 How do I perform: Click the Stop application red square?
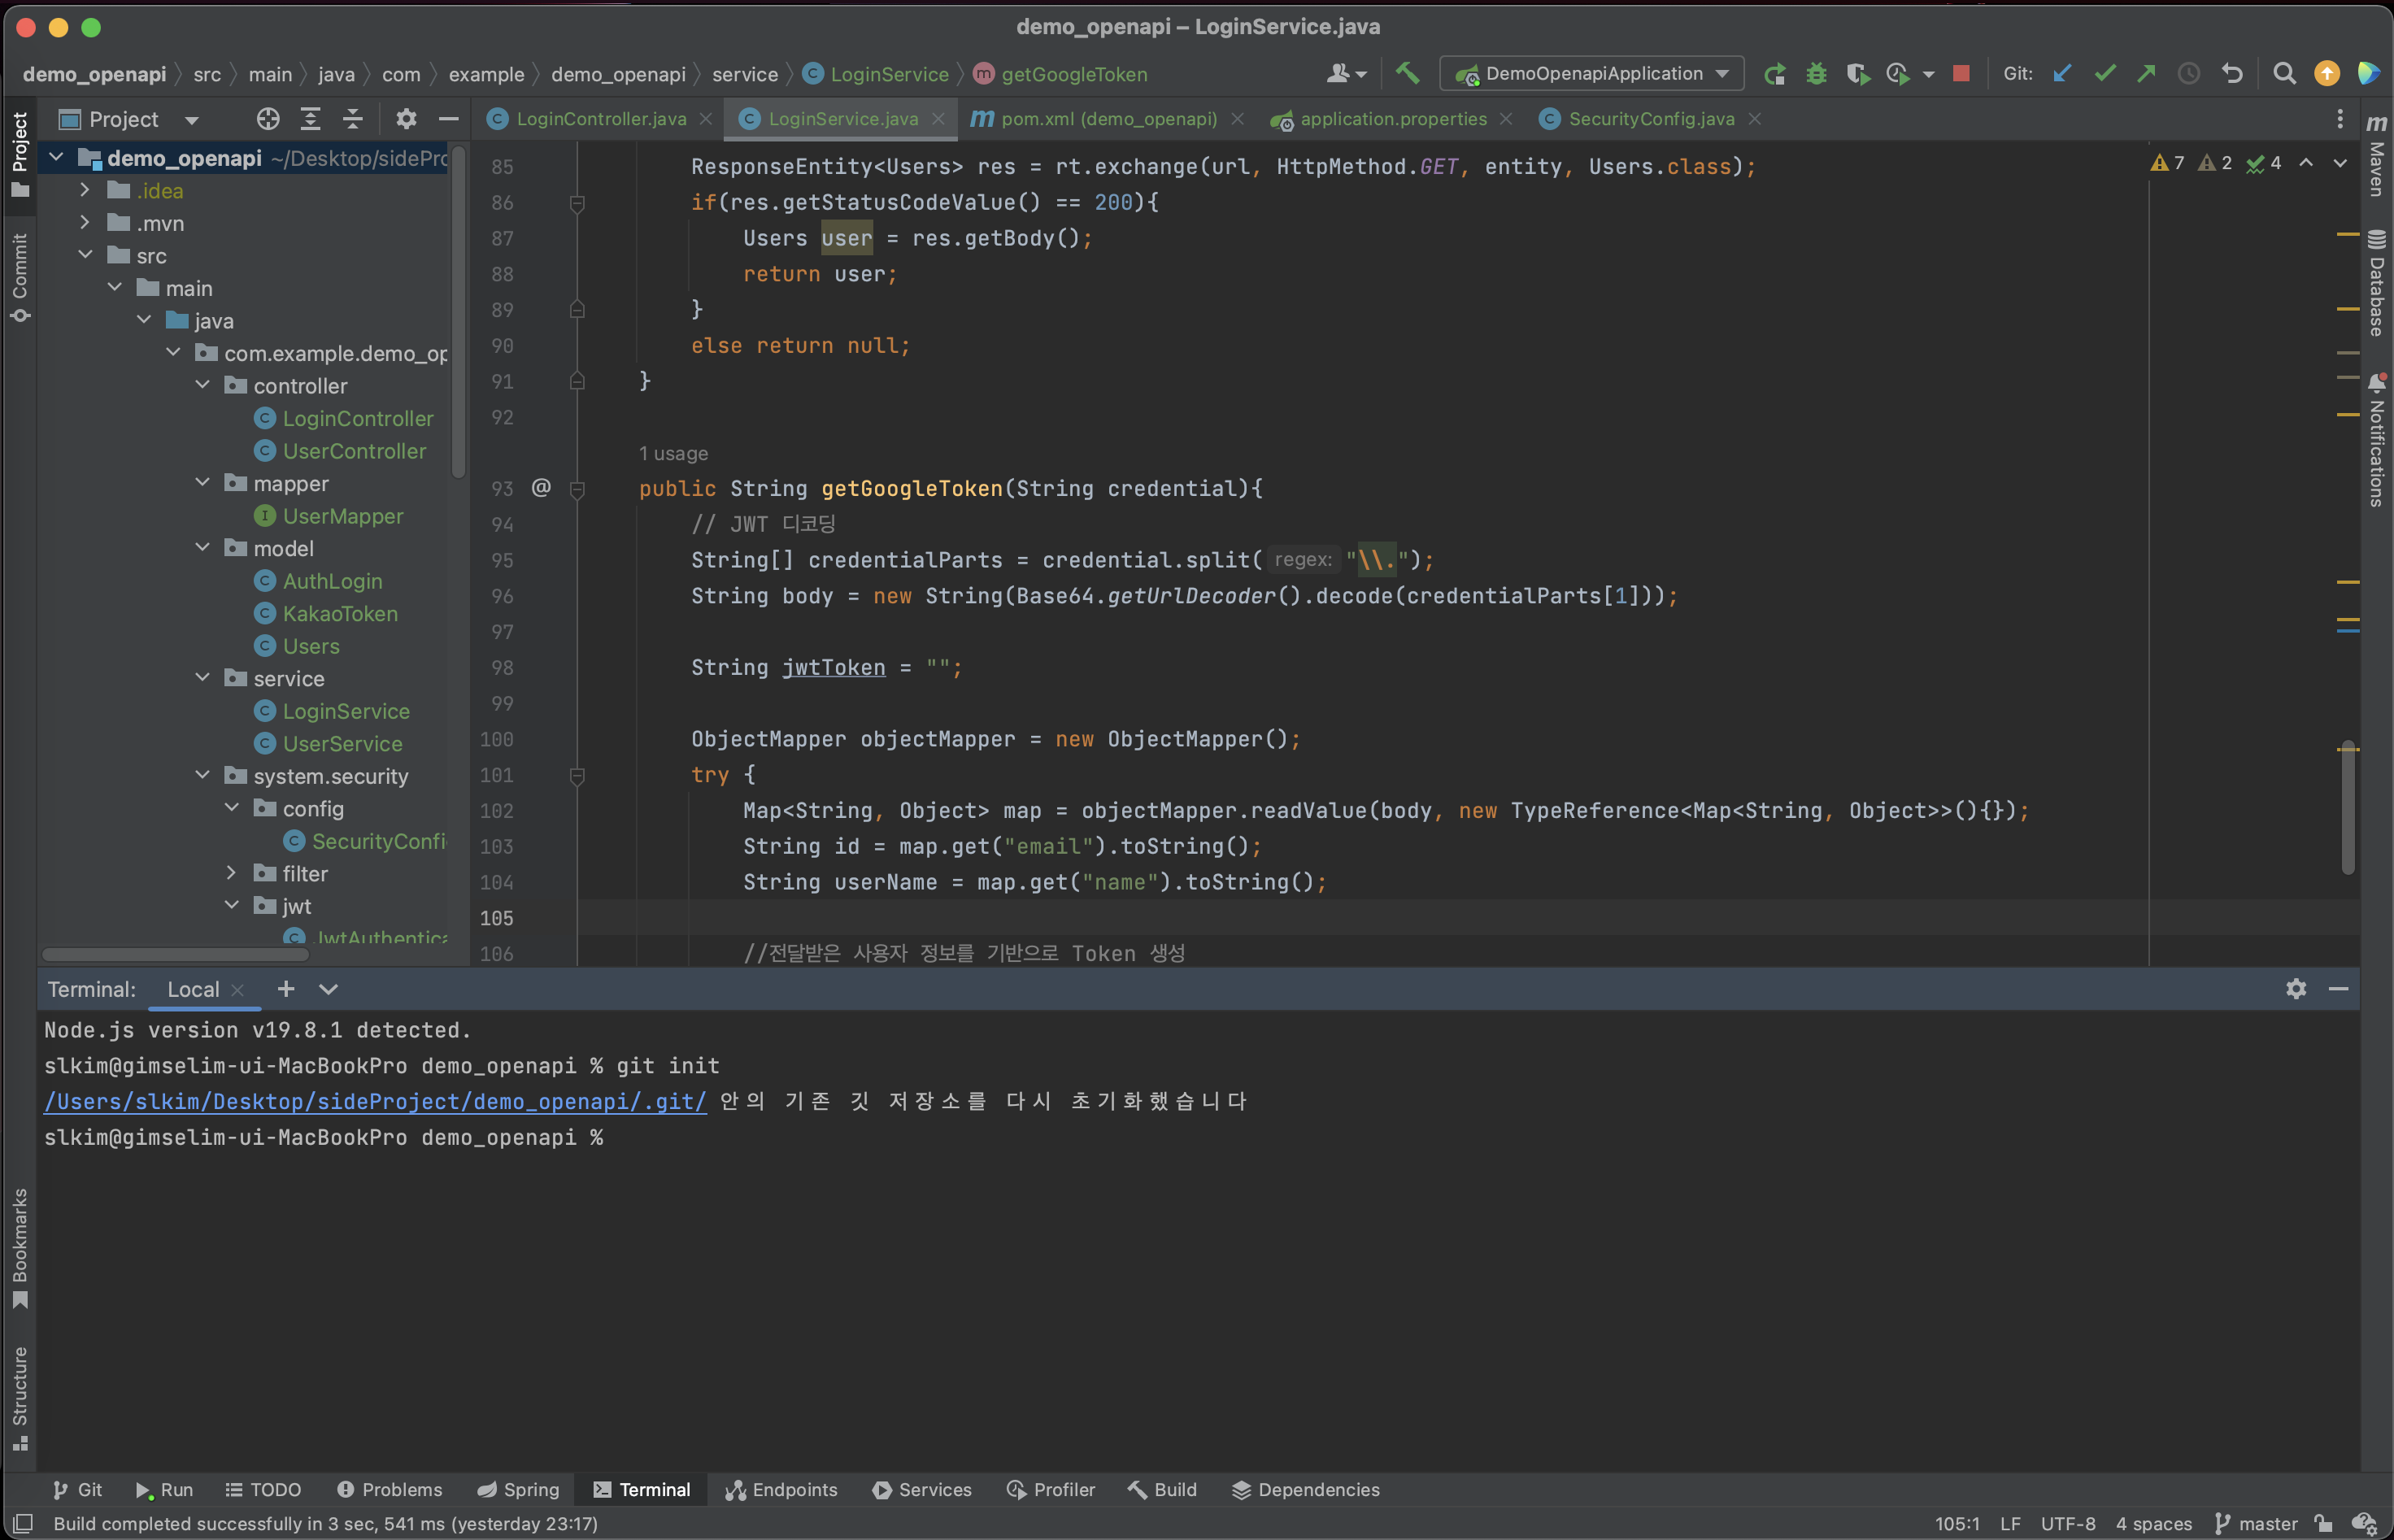[x=1961, y=74]
